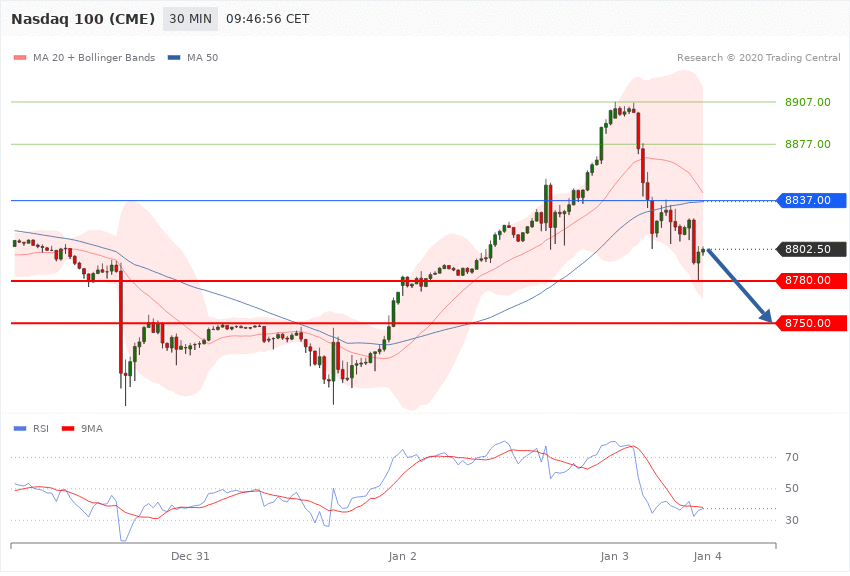Image resolution: width=850 pixels, height=576 pixels.
Task: Click the MA 50 blue legend swatch
Action: tap(174, 57)
